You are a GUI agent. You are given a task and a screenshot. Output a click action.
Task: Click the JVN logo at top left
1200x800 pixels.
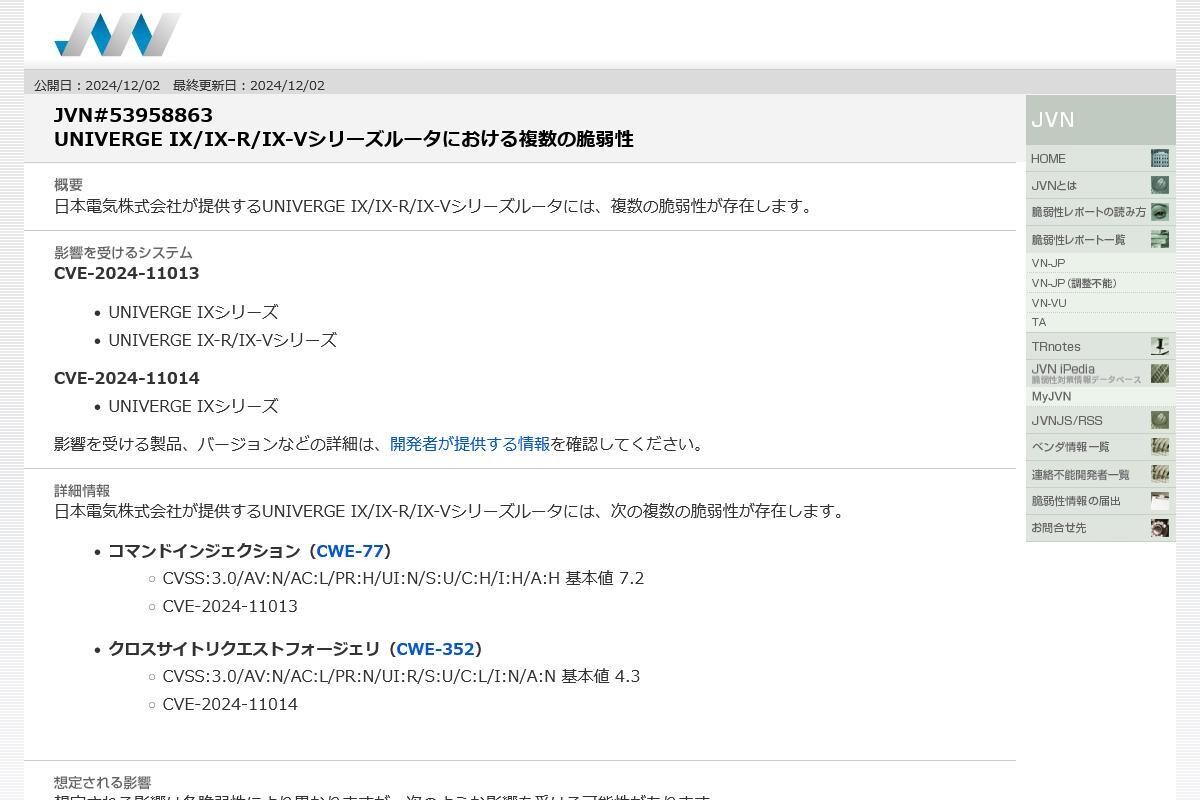click(x=118, y=34)
